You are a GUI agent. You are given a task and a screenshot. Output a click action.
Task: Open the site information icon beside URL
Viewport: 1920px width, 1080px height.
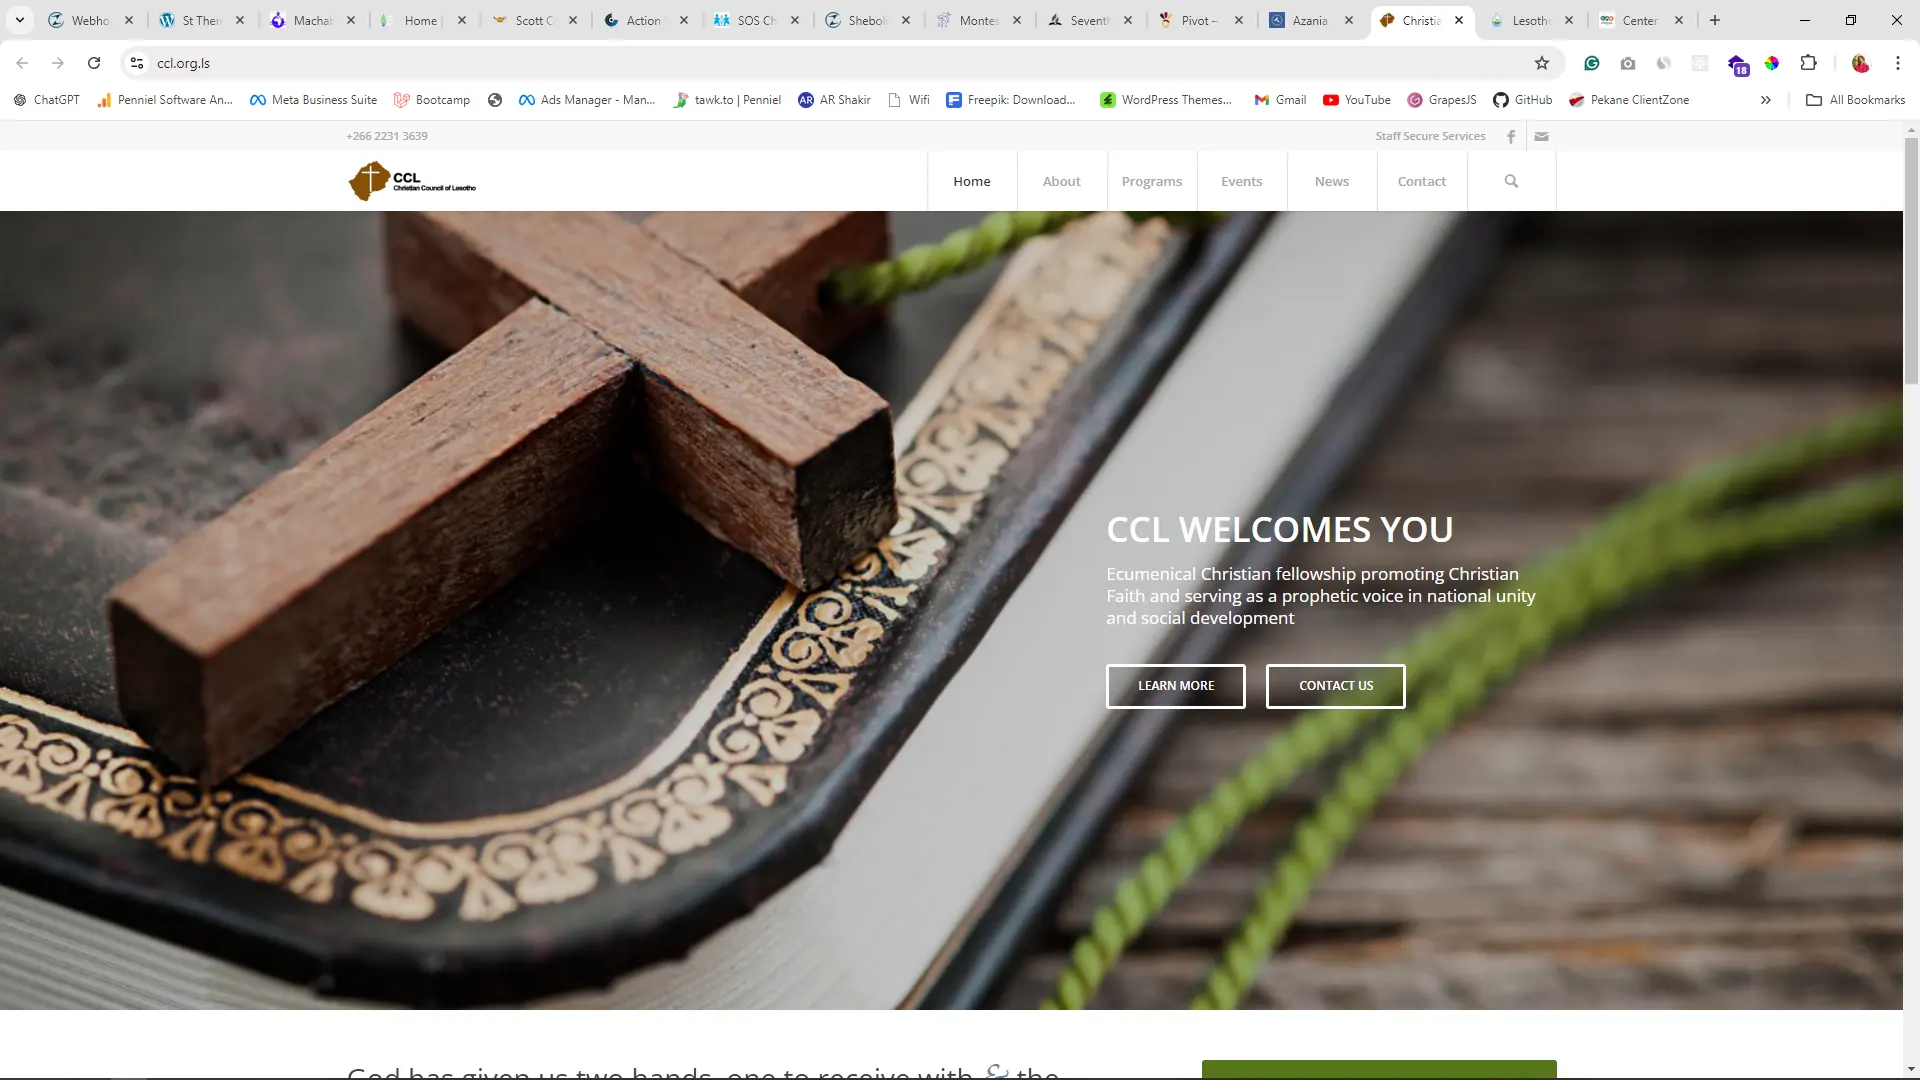pos(137,63)
